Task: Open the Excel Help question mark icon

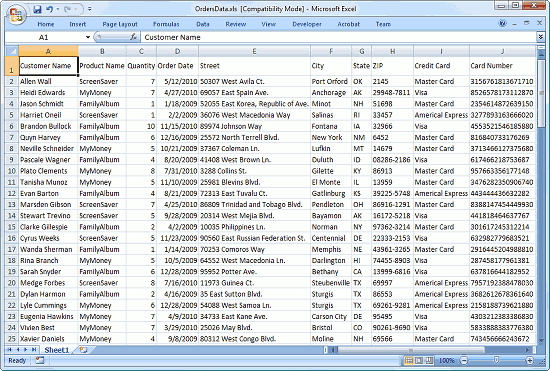Action: 503,23
